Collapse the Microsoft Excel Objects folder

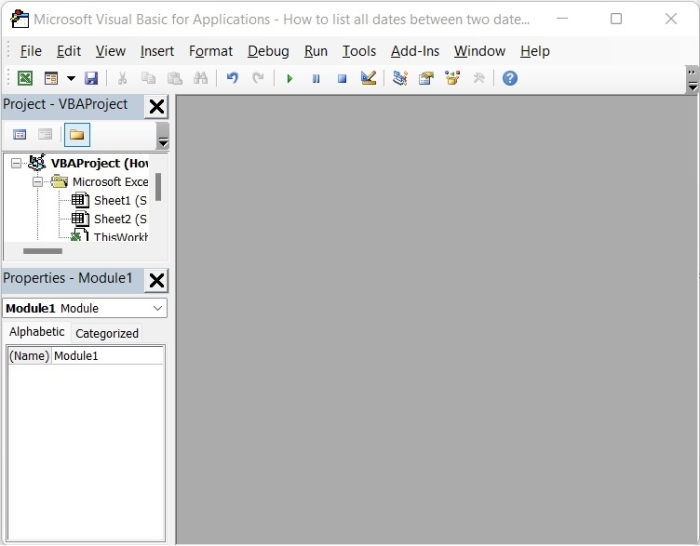pyautogui.click(x=38, y=182)
